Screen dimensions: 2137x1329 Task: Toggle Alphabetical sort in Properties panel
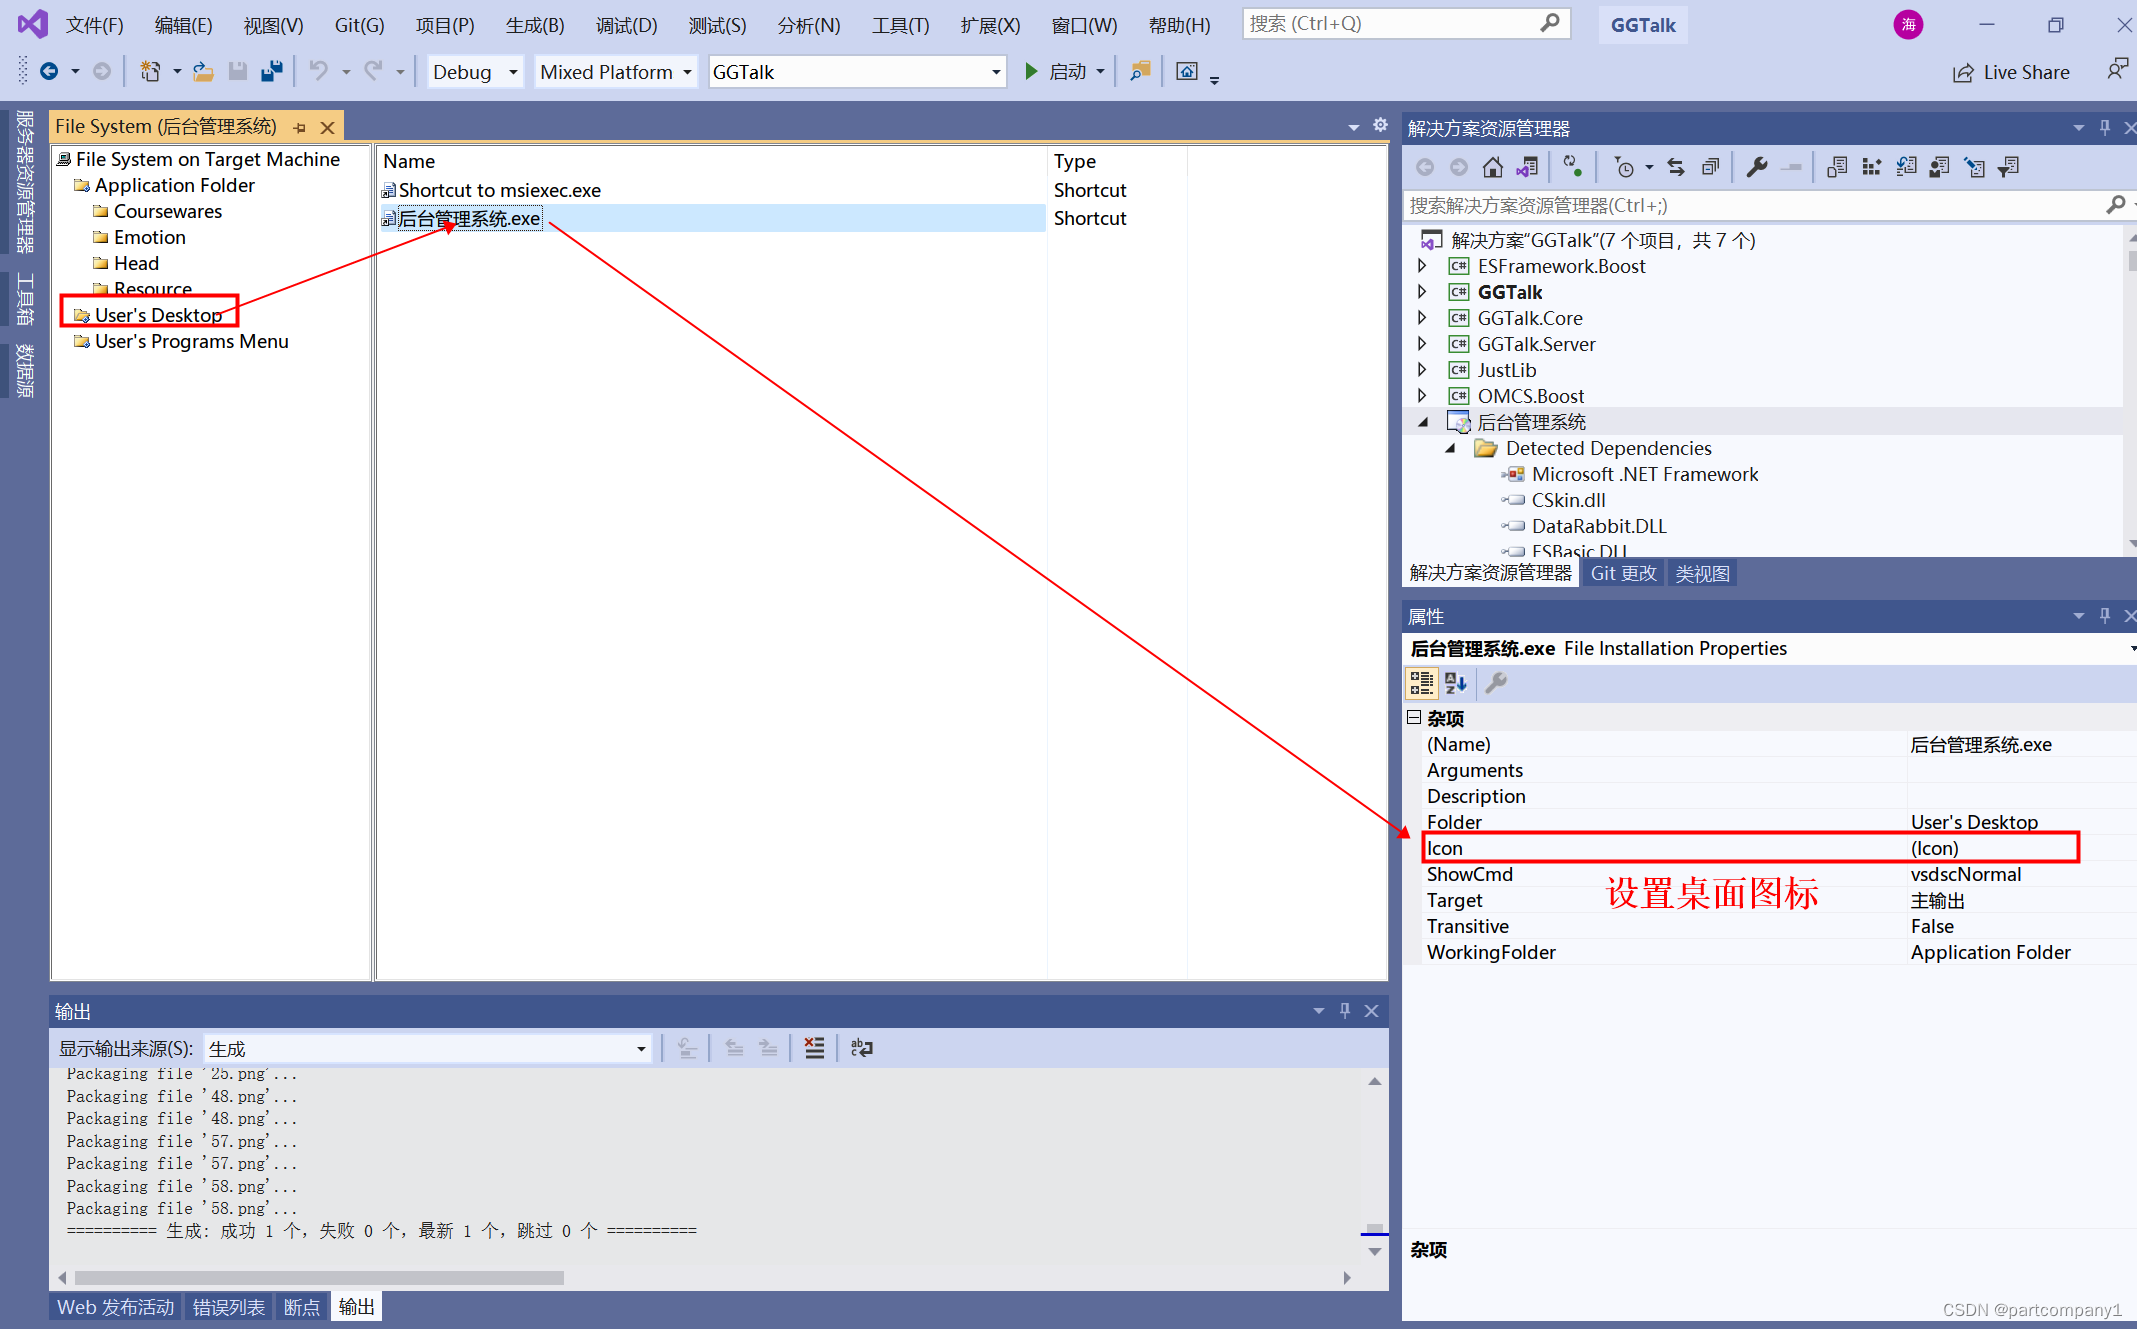1456,683
